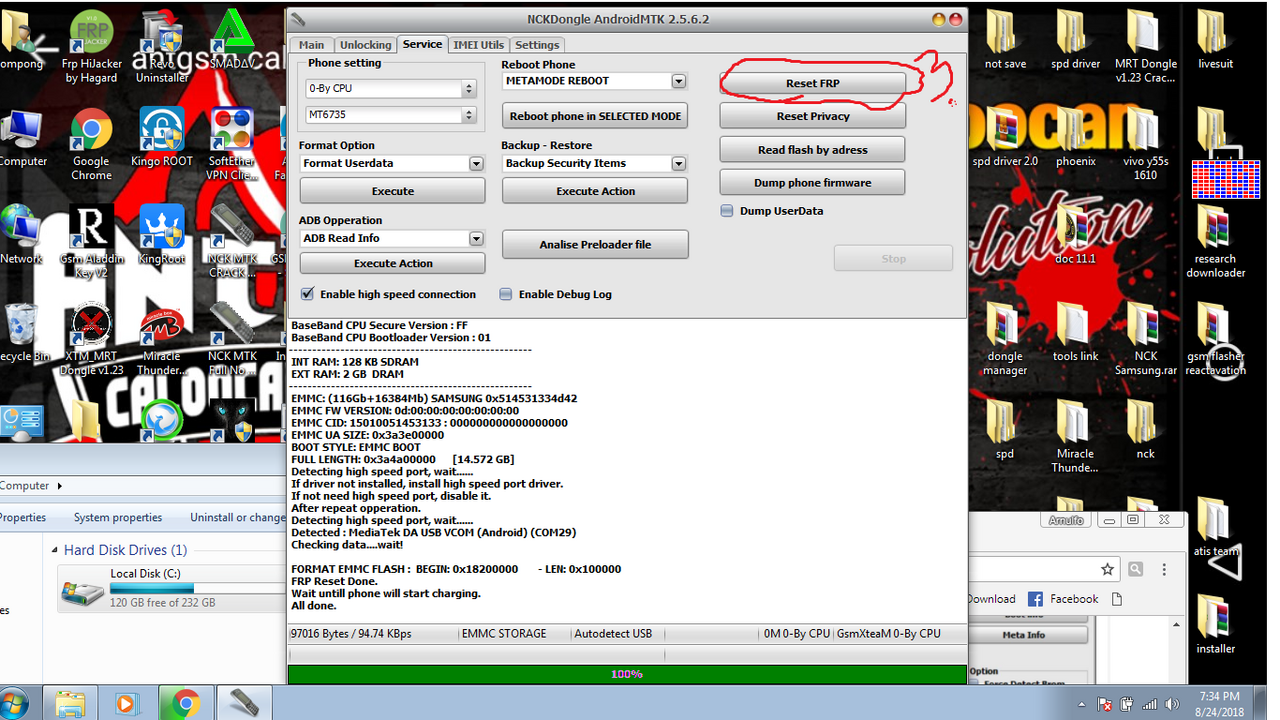Toggle Dump UserData checkbox
The width and height of the screenshot is (1280, 720).
click(727, 211)
